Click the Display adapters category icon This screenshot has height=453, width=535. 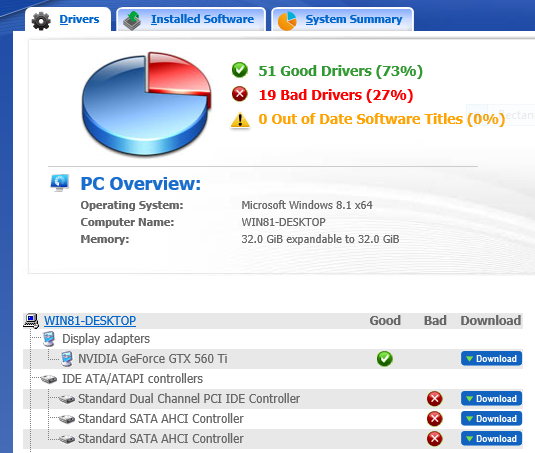point(49,339)
